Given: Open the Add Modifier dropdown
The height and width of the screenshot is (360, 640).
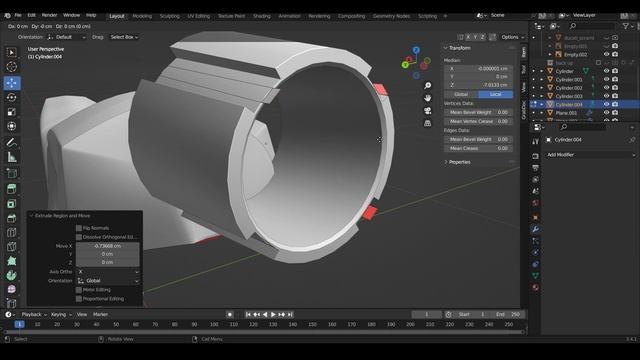Looking at the screenshot, I should (590, 155).
